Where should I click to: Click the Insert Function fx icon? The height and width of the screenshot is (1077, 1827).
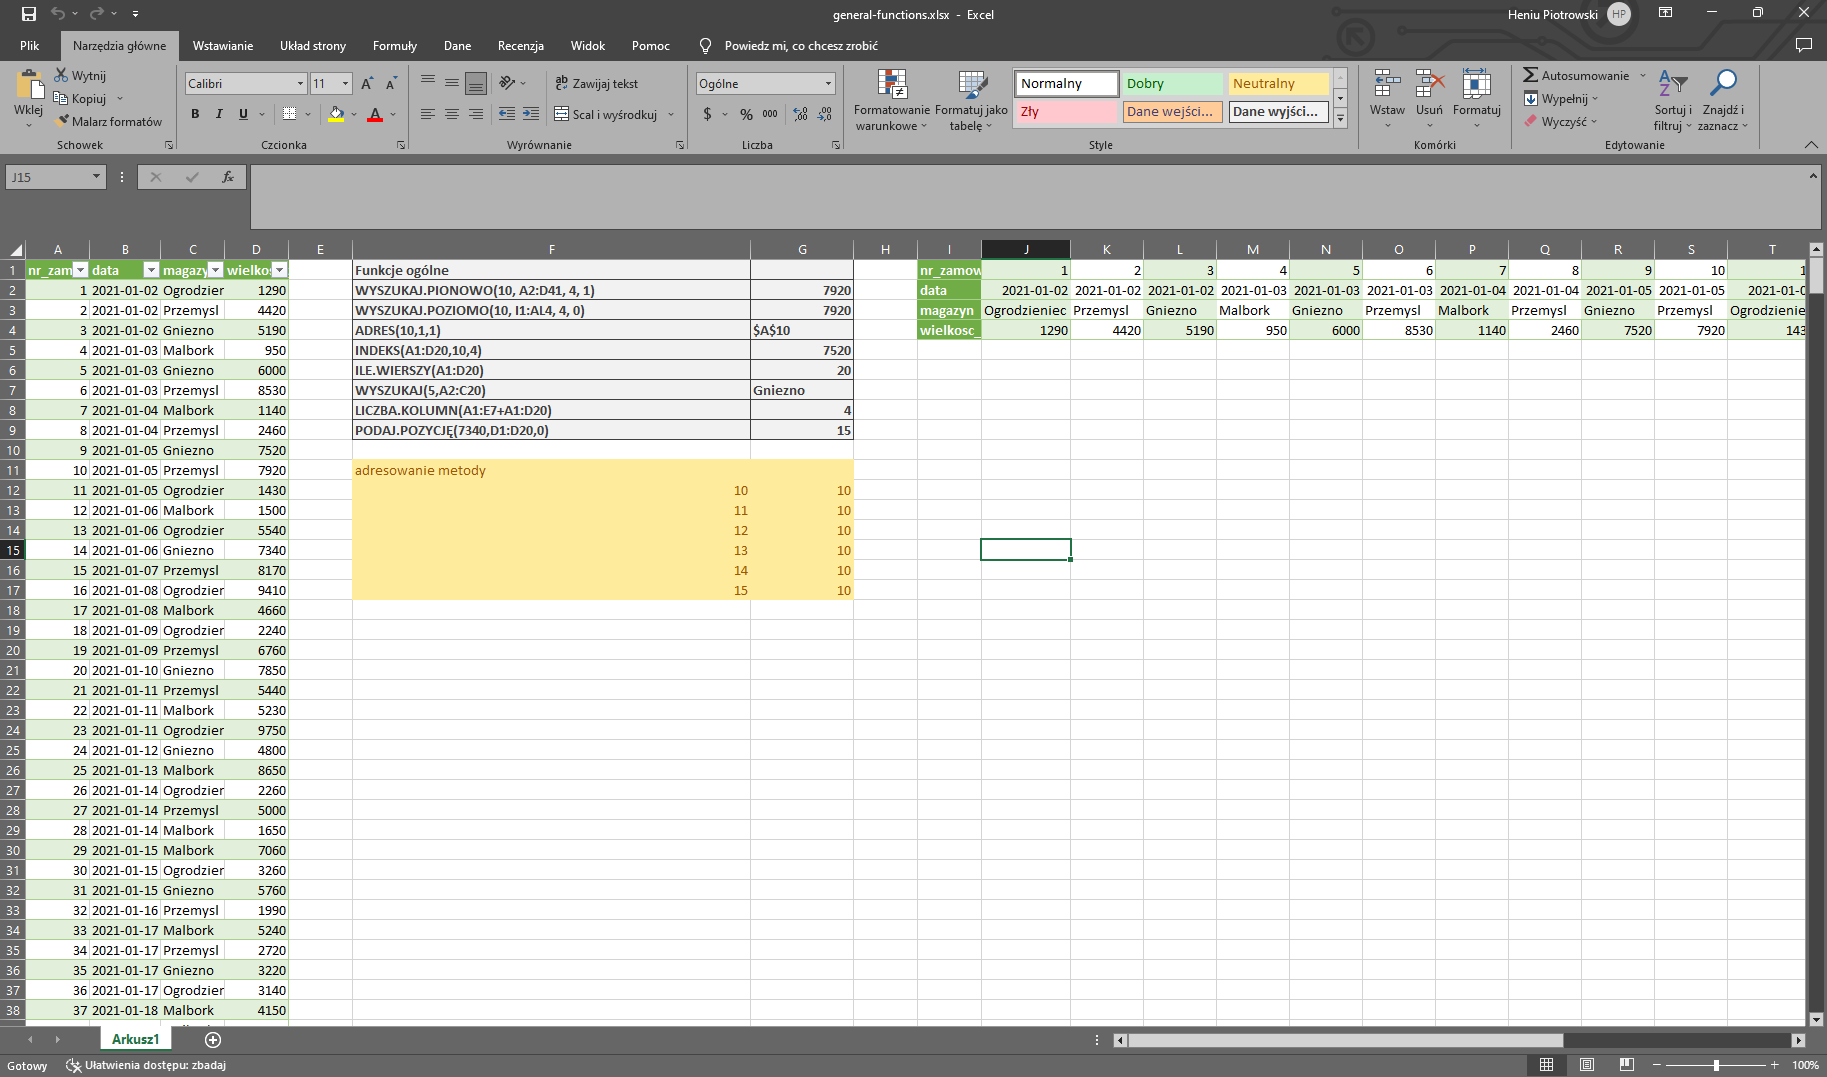click(228, 177)
